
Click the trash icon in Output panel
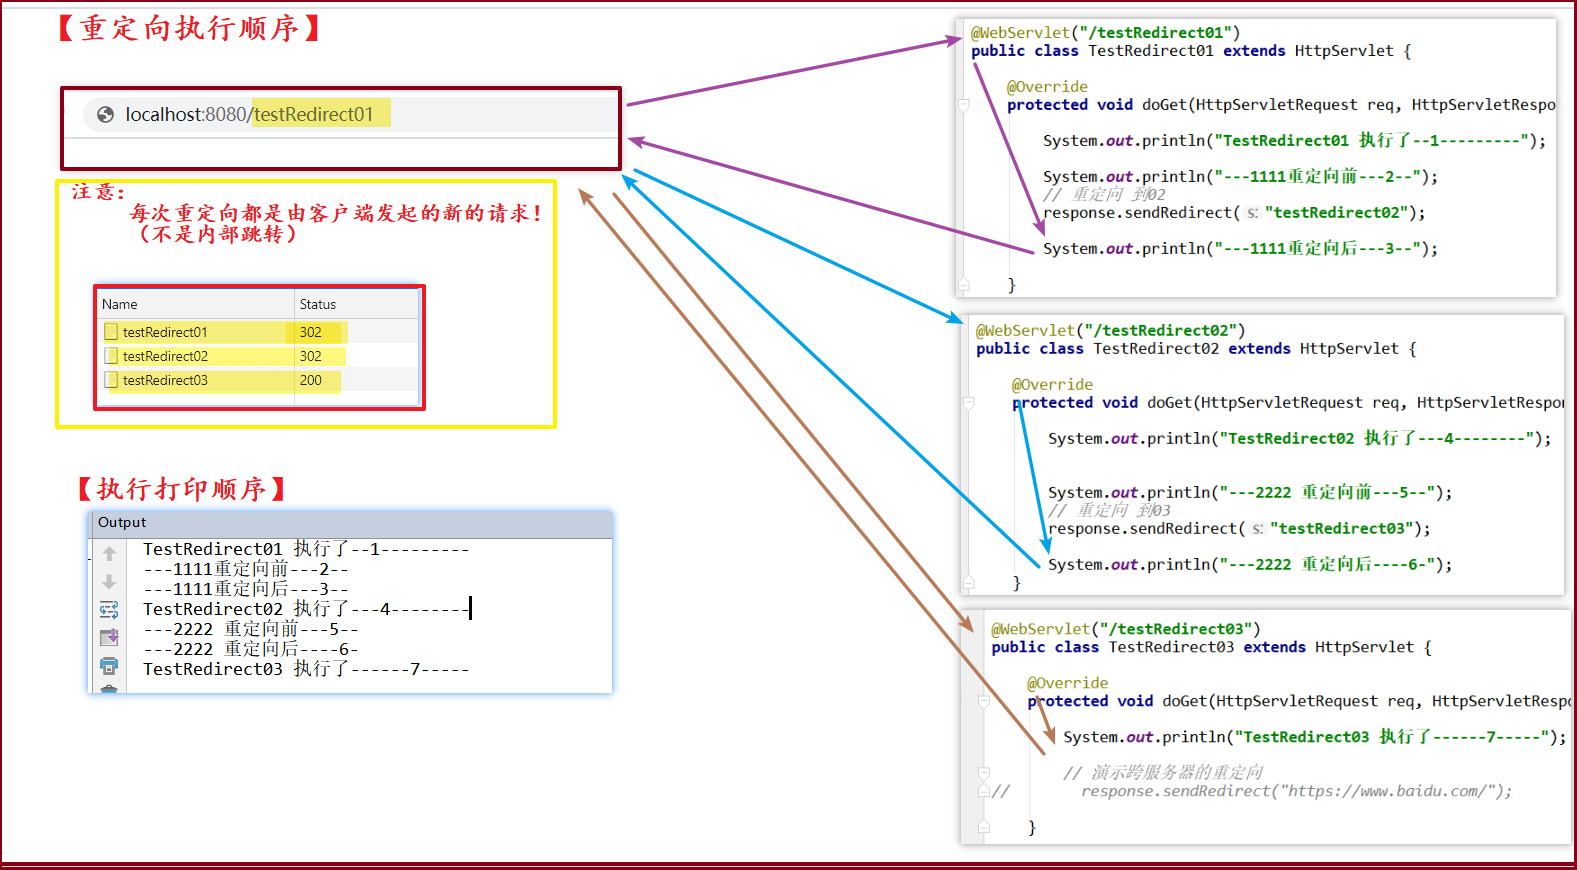click(109, 689)
